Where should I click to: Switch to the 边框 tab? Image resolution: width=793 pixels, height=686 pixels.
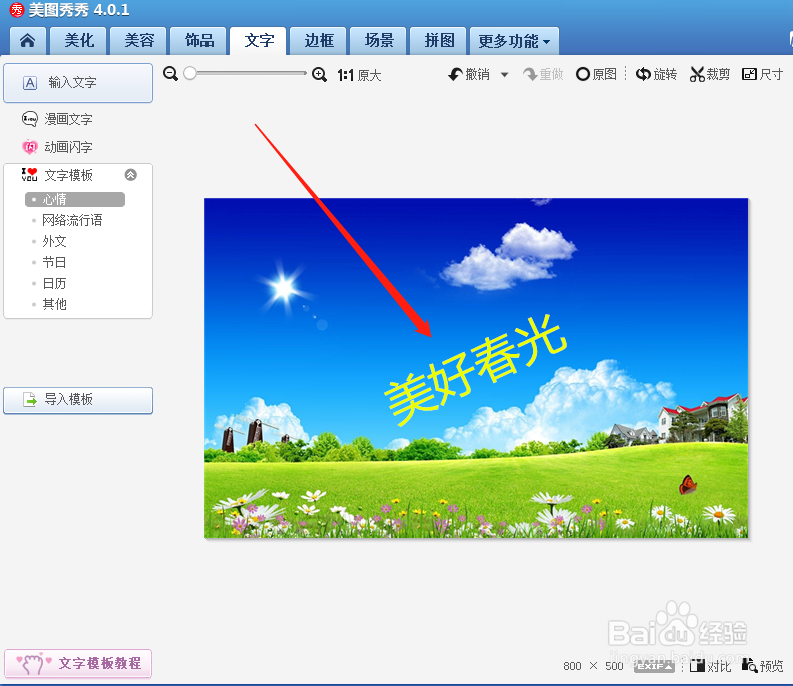[319, 40]
